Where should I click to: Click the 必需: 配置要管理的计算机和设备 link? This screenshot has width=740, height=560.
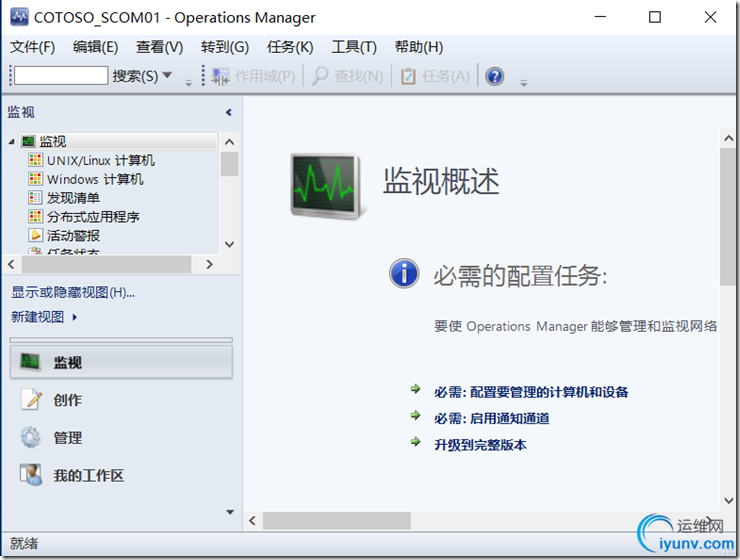coord(531,392)
